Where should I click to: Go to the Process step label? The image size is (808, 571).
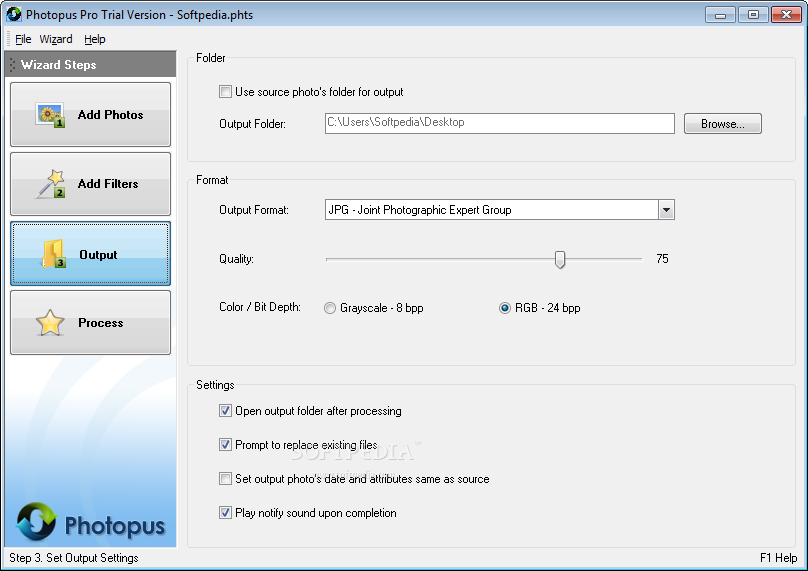(x=100, y=323)
